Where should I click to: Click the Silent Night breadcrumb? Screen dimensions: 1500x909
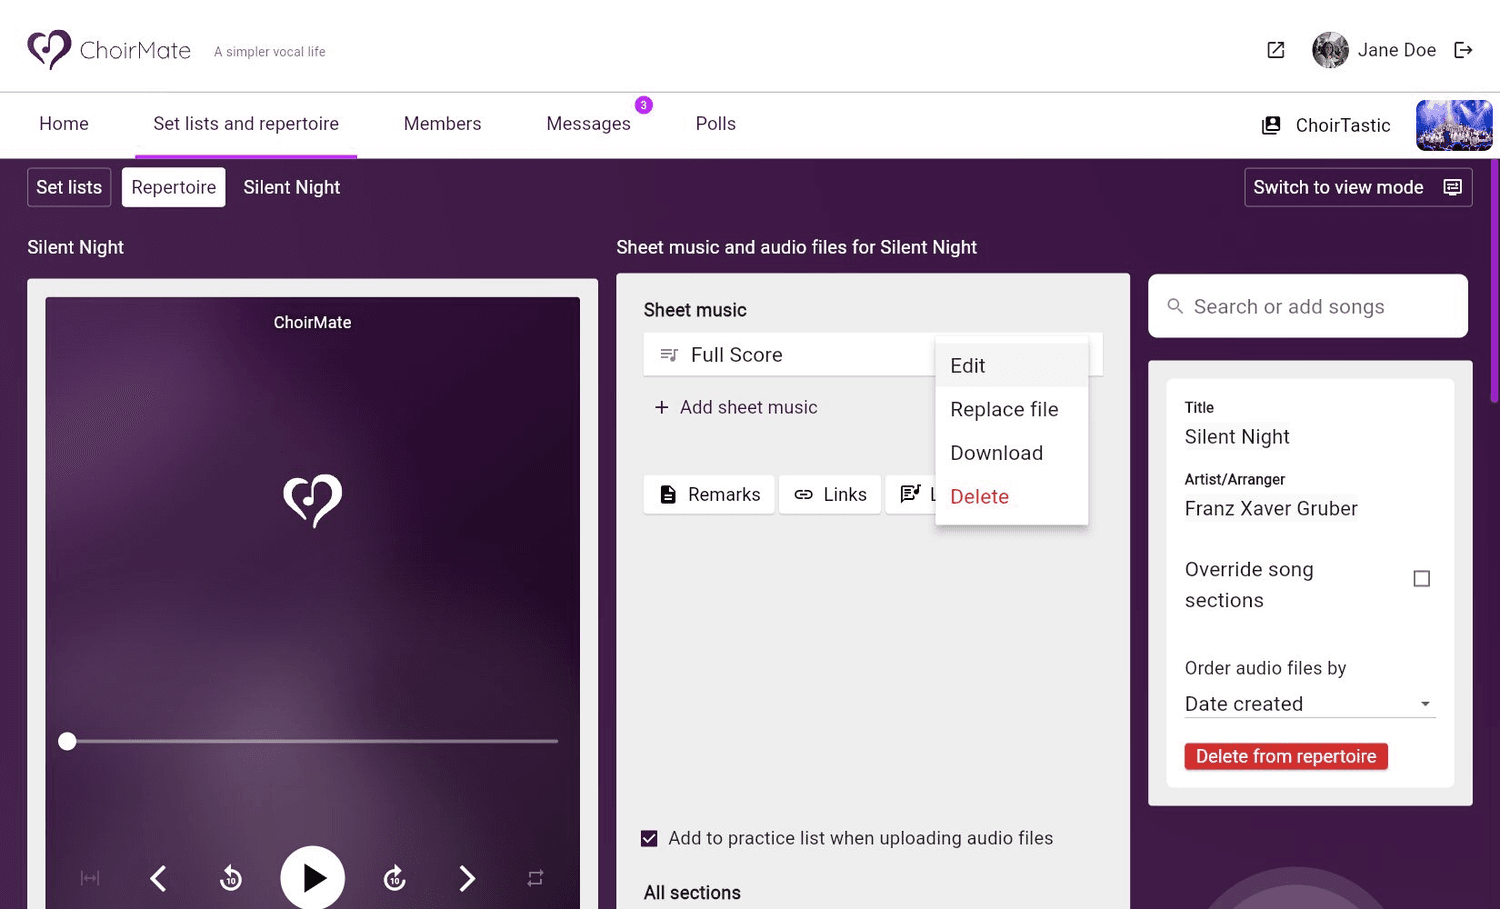pos(292,187)
